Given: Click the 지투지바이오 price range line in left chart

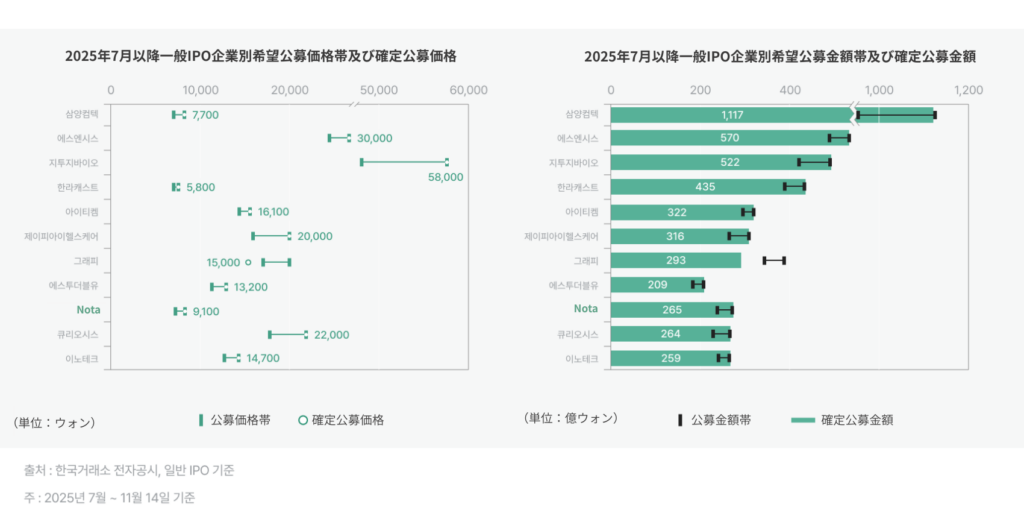Looking at the screenshot, I should coord(404,162).
